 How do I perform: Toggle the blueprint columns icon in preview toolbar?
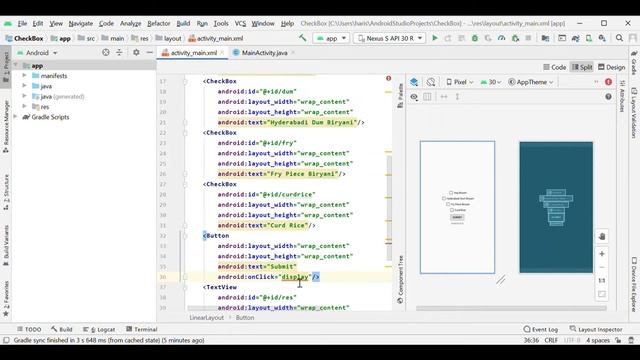point(427,97)
